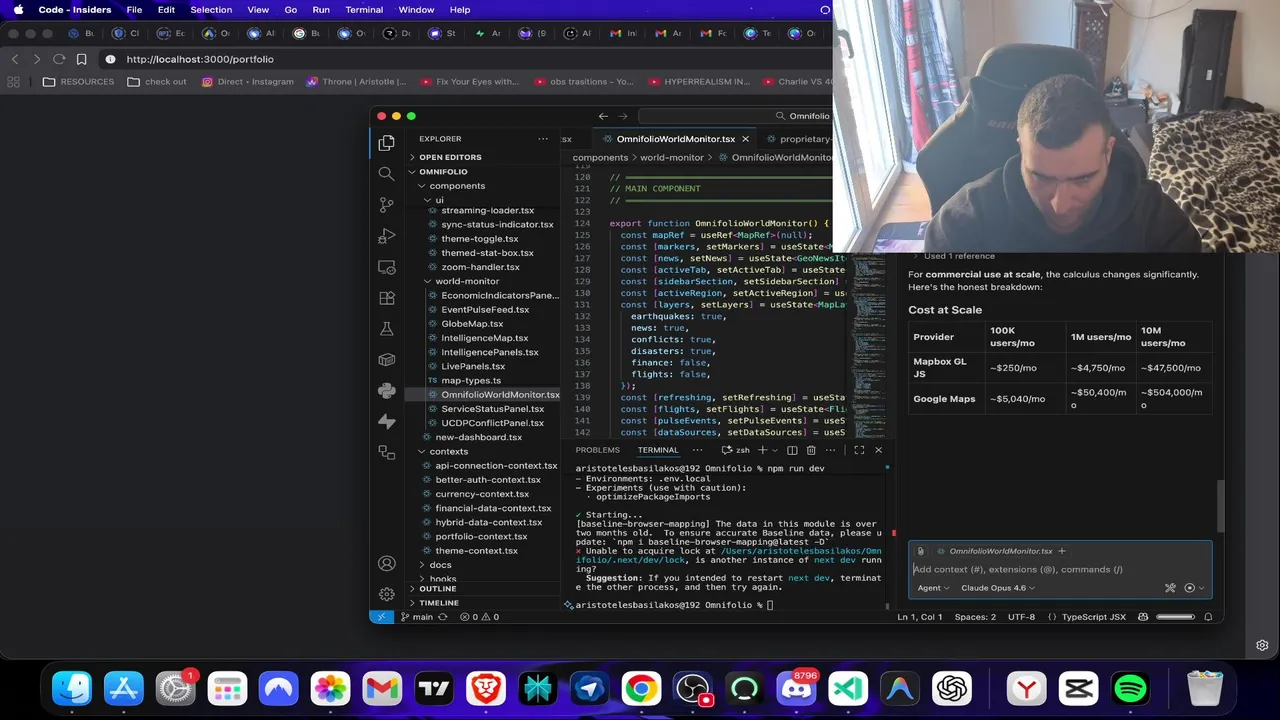Open the Run menu
The width and height of the screenshot is (1280, 720).
pos(321,10)
